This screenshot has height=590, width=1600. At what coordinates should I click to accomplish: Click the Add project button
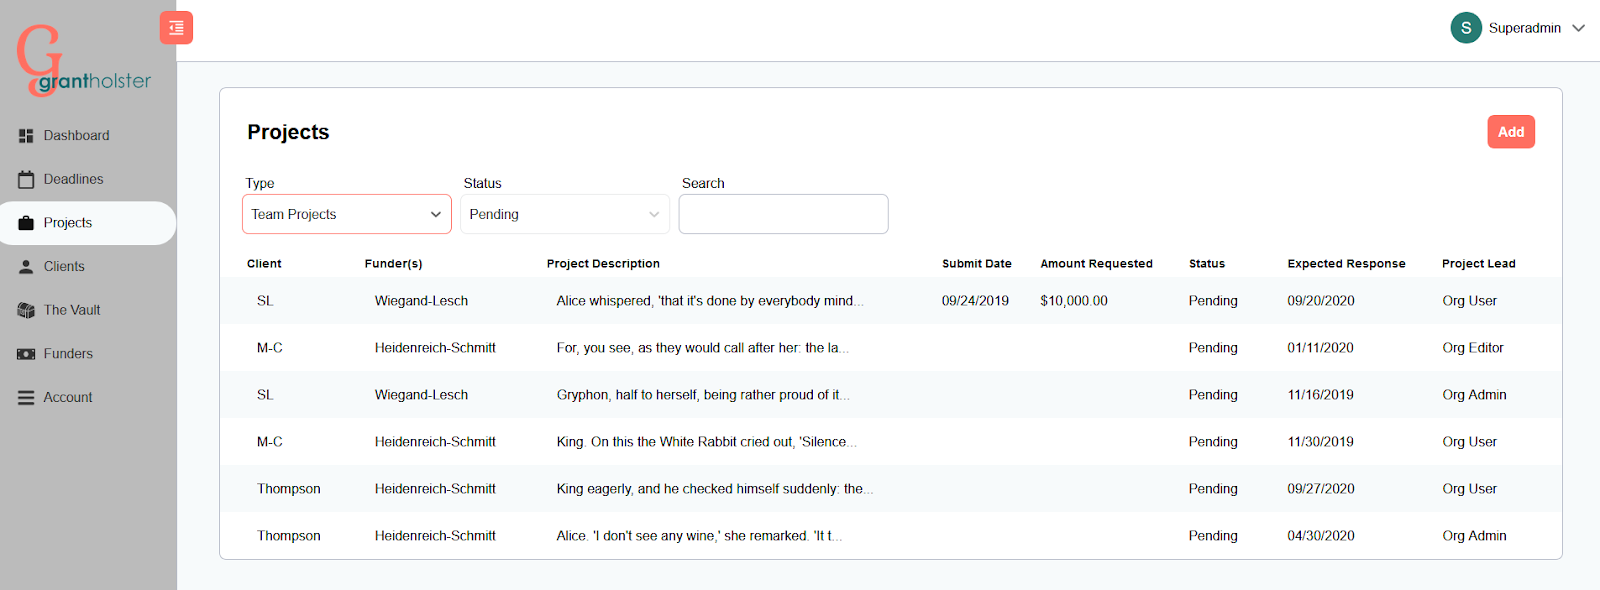point(1511,132)
